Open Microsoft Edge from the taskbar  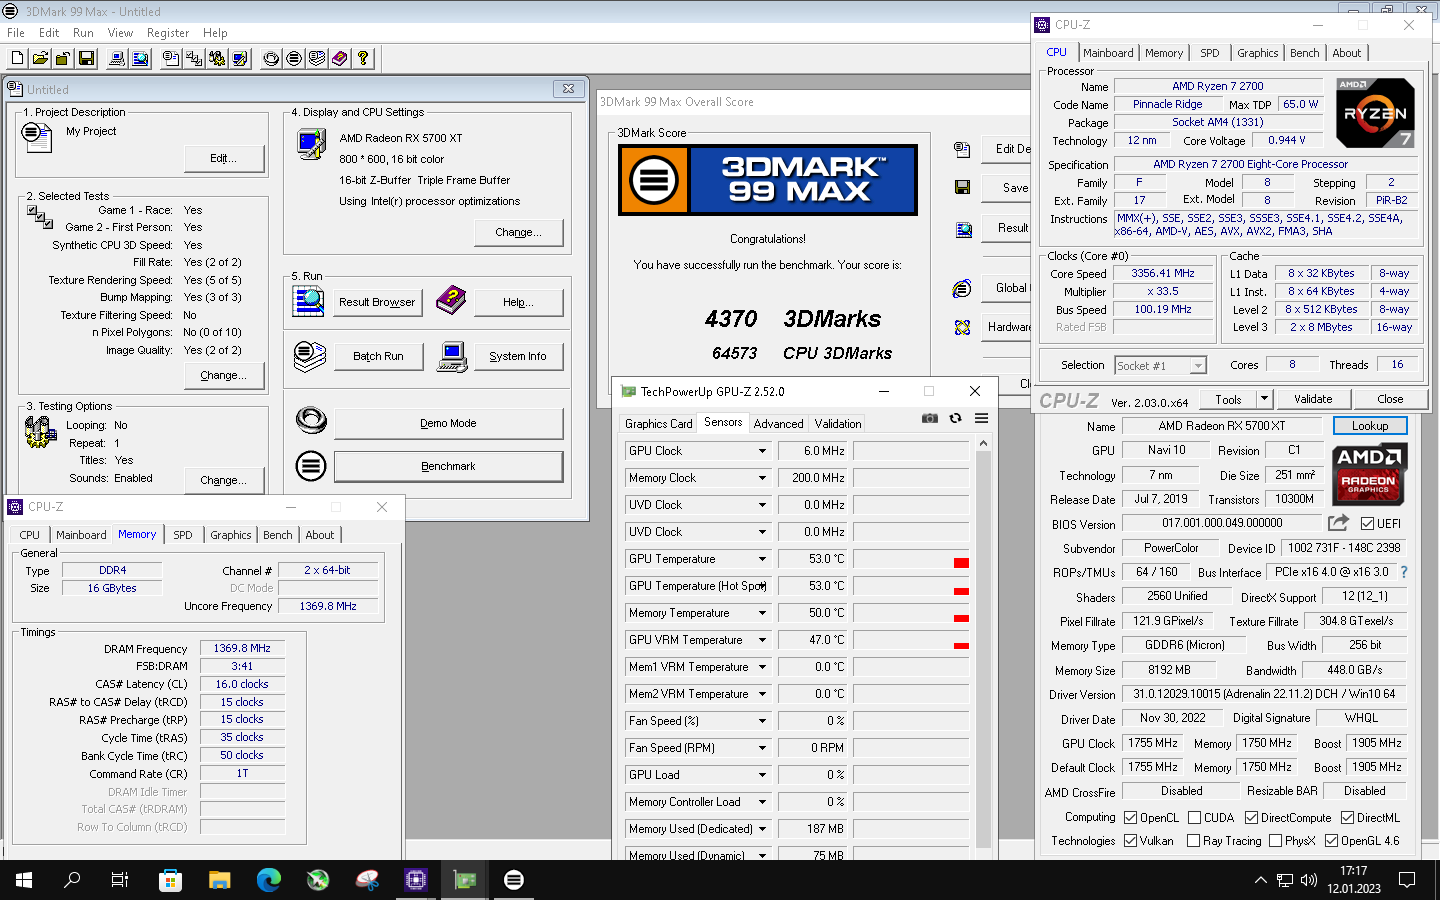click(269, 880)
